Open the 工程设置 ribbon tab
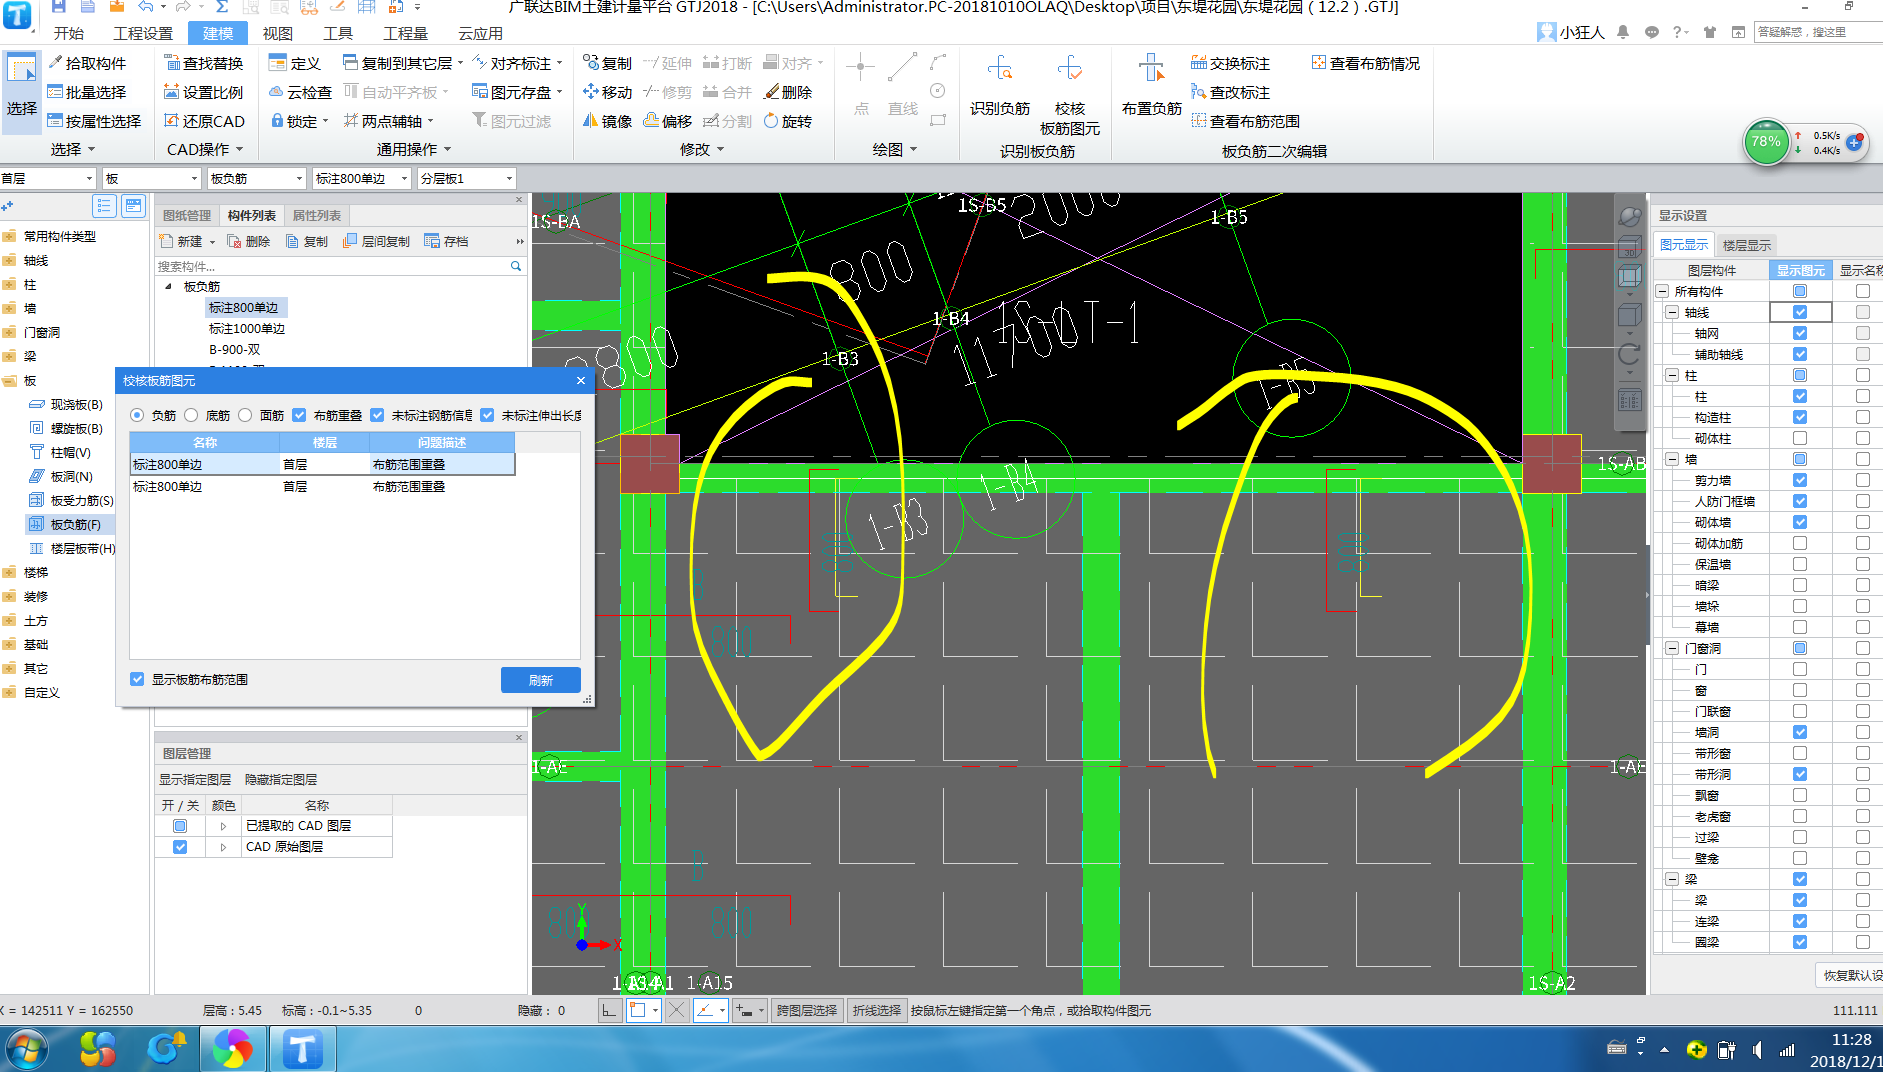Image resolution: width=1883 pixels, height=1072 pixels. 143,33
